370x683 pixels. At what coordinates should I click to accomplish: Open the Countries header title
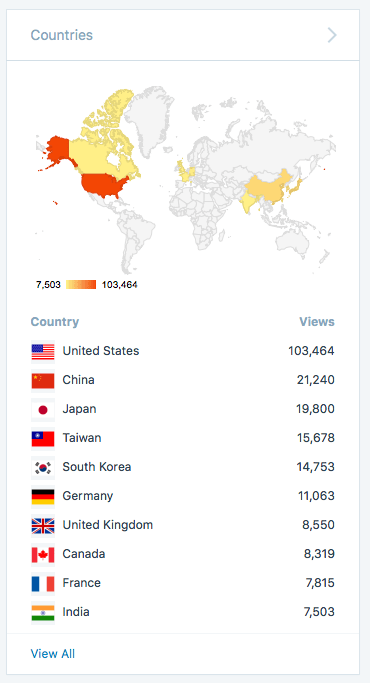pos(61,35)
